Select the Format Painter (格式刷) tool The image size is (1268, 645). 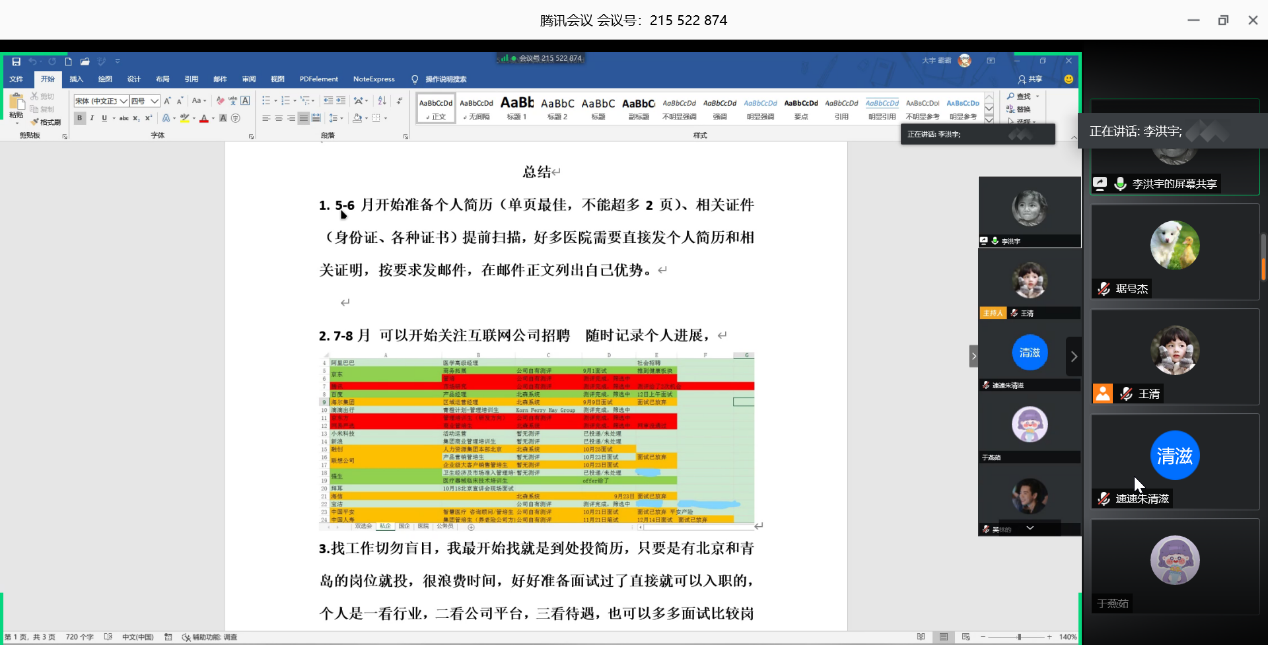(46, 122)
